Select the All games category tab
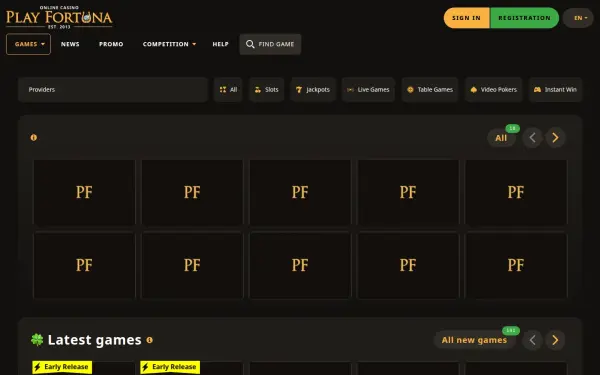 (228, 90)
